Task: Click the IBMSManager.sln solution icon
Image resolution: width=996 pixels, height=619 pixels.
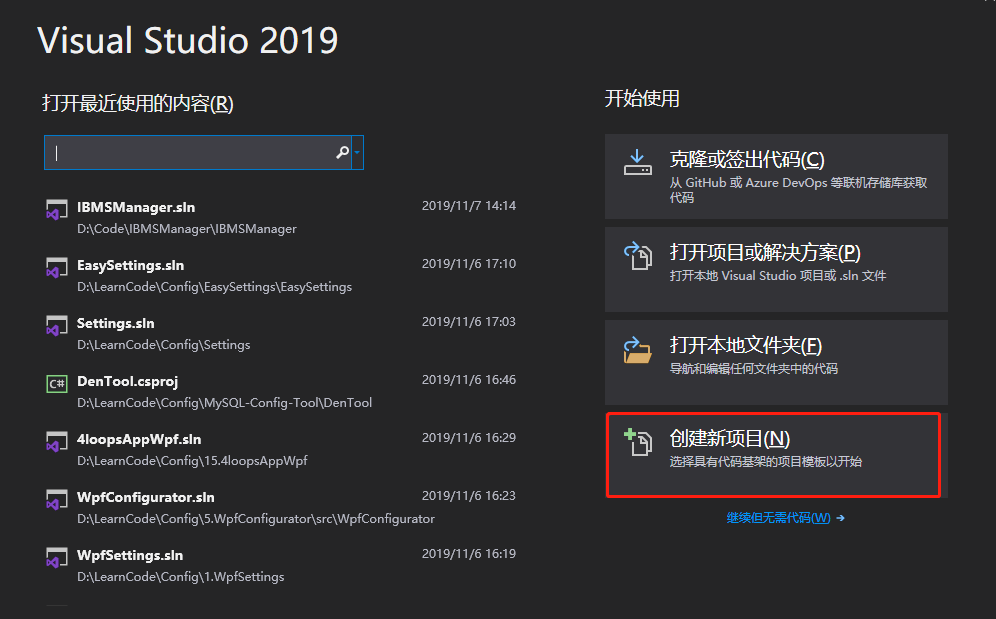Action: pos(57,210)
